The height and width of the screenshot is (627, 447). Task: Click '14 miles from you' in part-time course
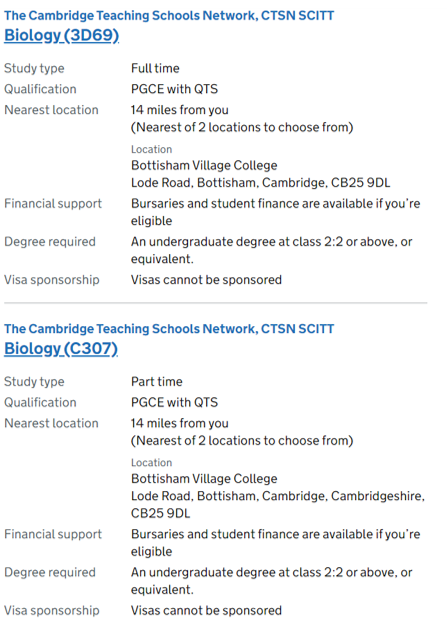pos(180,423)
